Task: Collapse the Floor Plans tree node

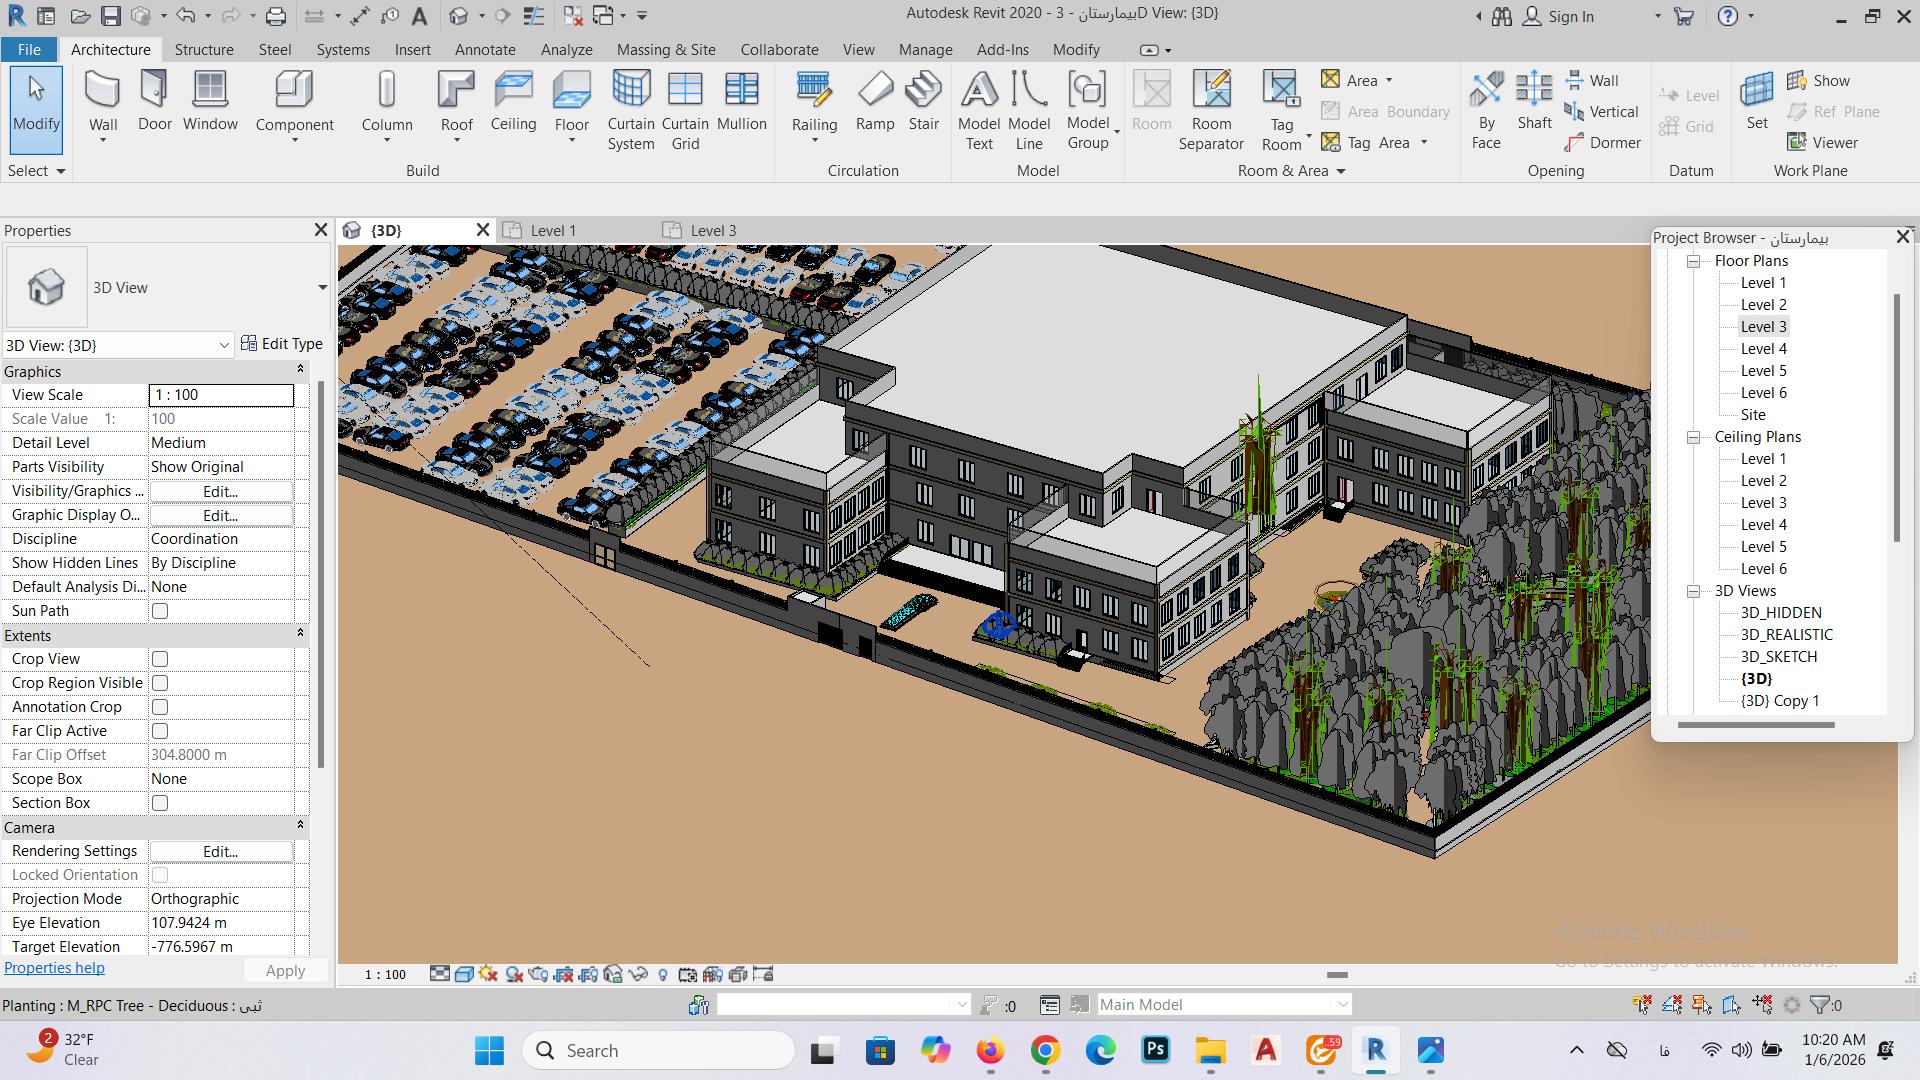Action: [x=1694, y=261]
